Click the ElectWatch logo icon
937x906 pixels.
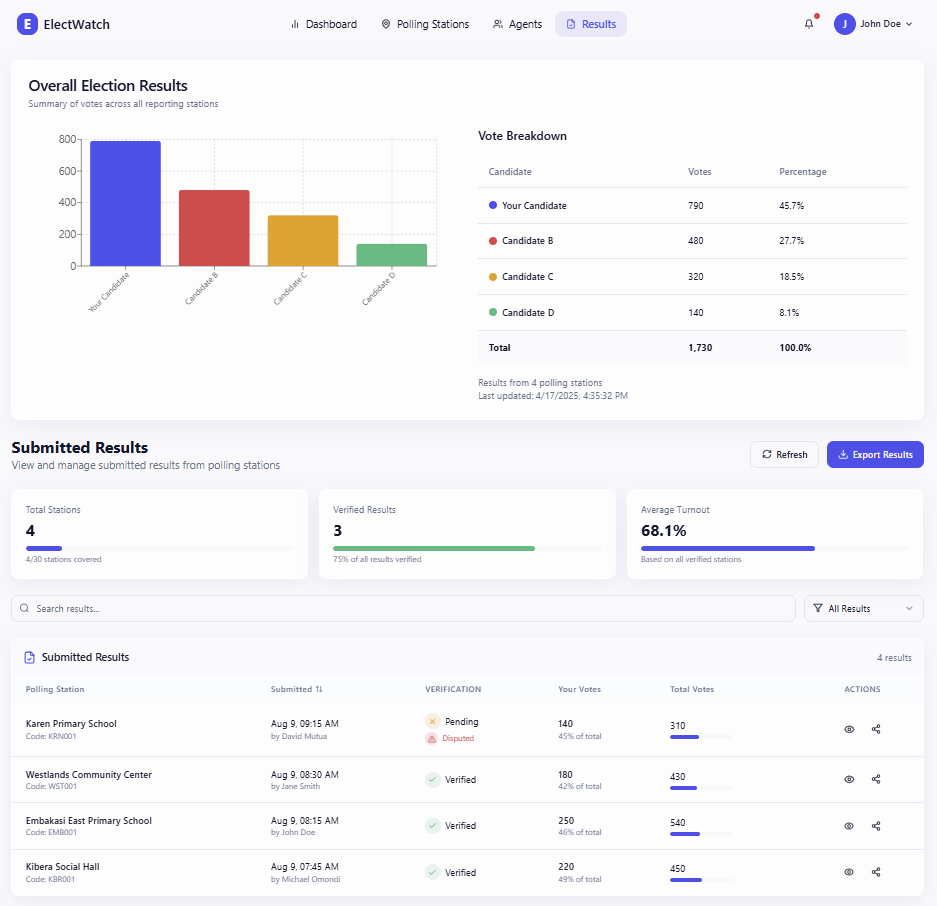(x=27, y=24)
